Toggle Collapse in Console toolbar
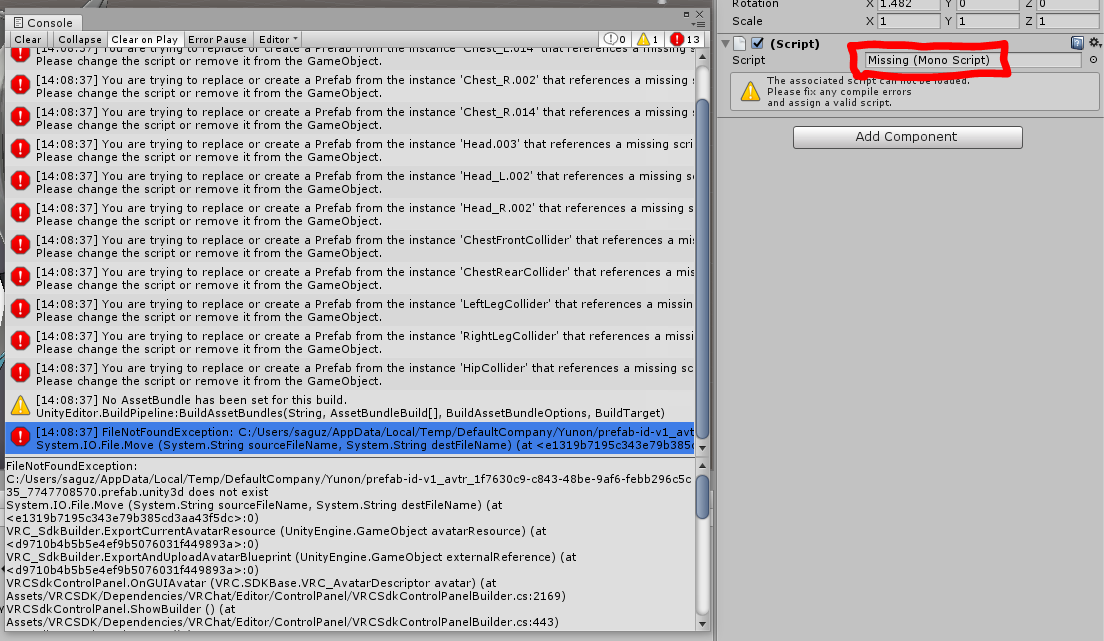1104x641 pixels. [80, 39]
